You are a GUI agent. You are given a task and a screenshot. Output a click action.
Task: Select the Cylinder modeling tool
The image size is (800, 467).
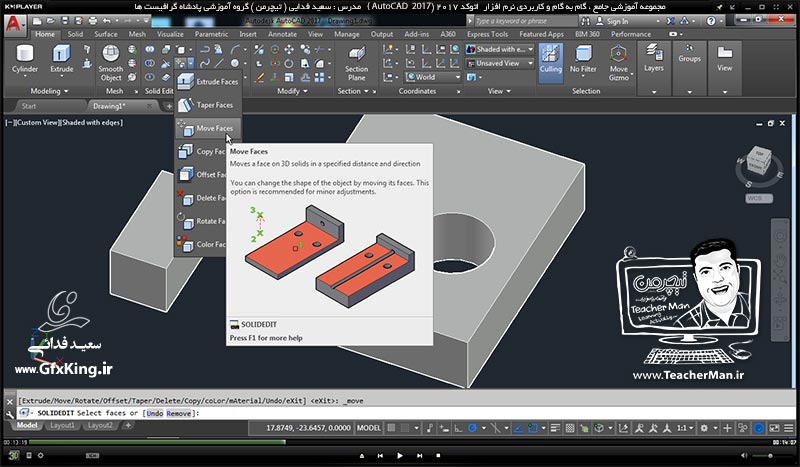pyautogui.click(x=24, y=59)
